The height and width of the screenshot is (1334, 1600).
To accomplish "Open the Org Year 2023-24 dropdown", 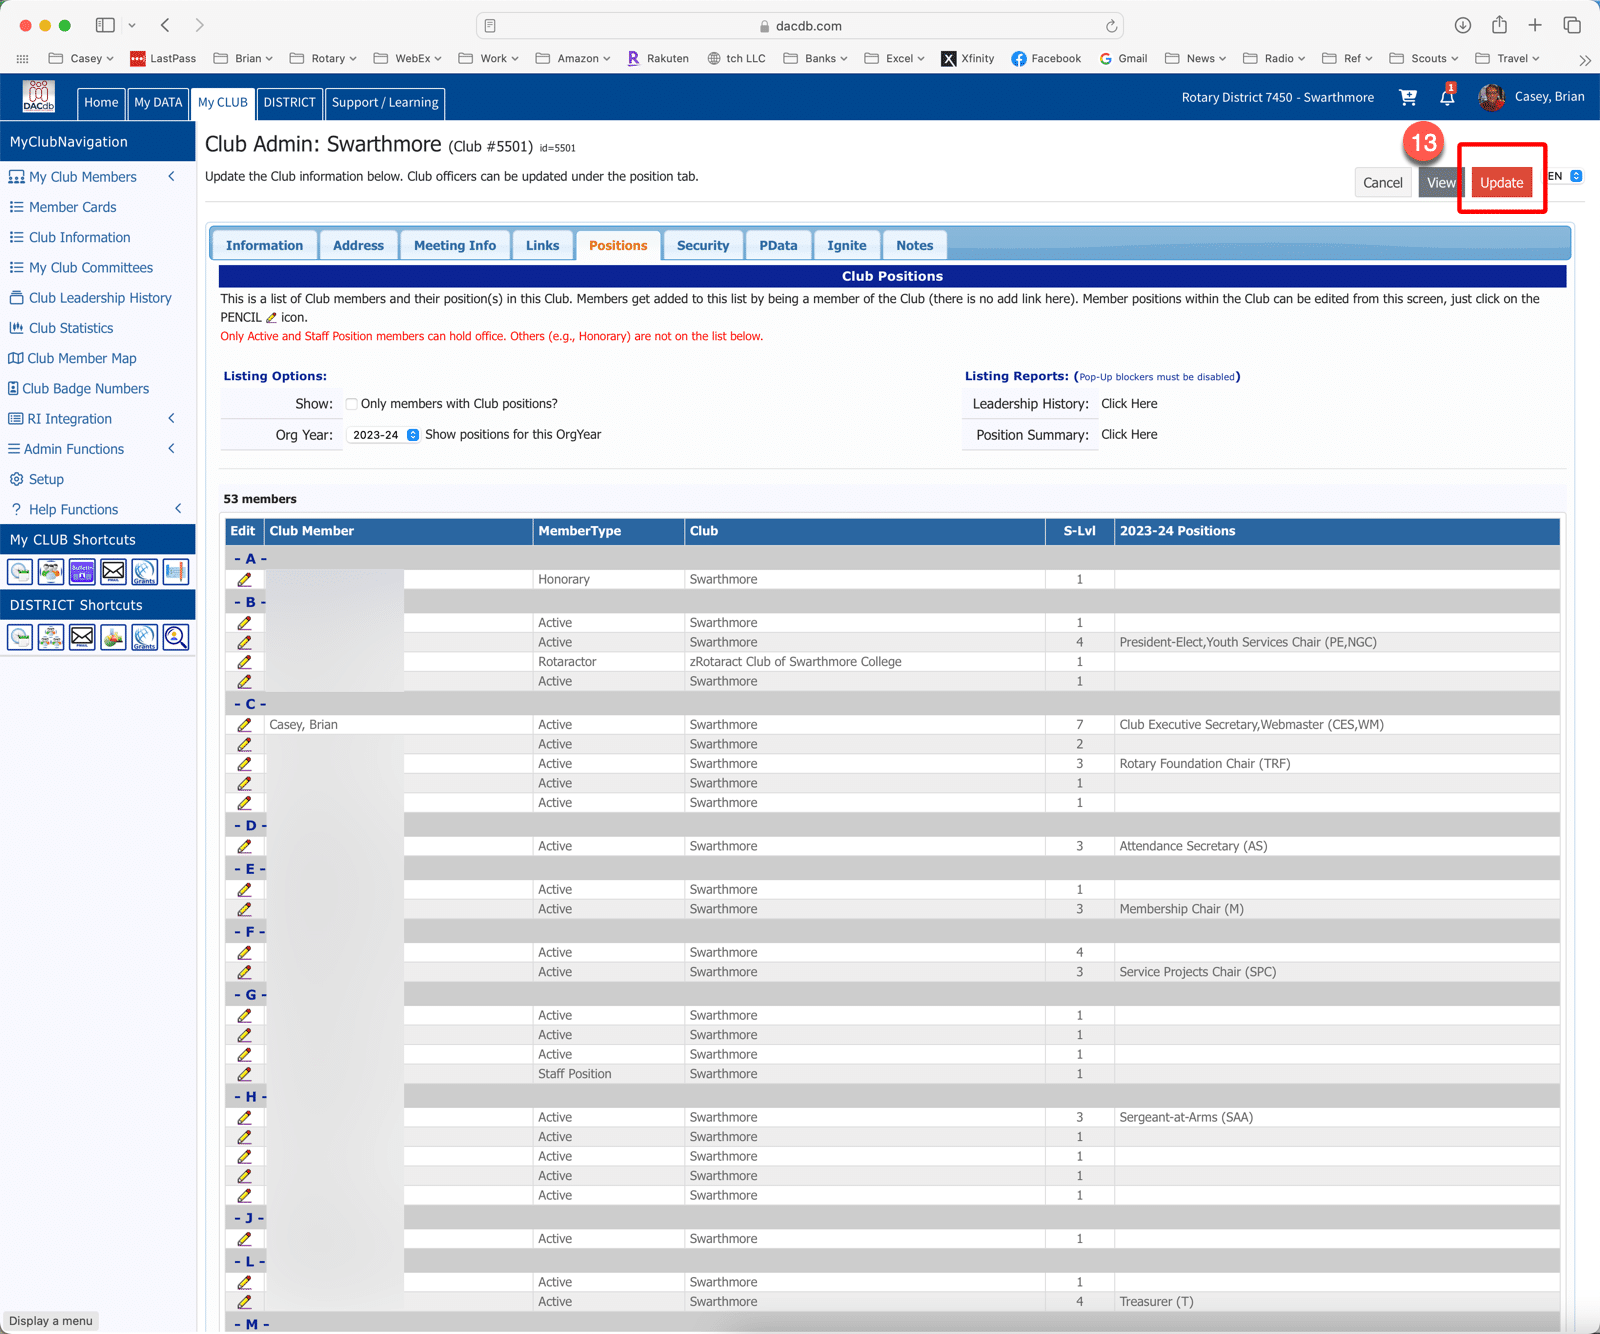I will coord(385,435).
